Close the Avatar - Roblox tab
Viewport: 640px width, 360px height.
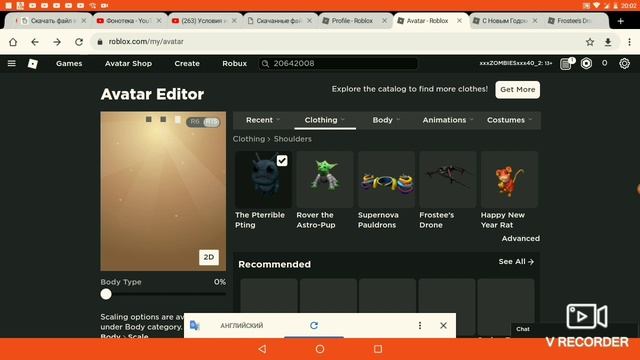coord(459,20)
